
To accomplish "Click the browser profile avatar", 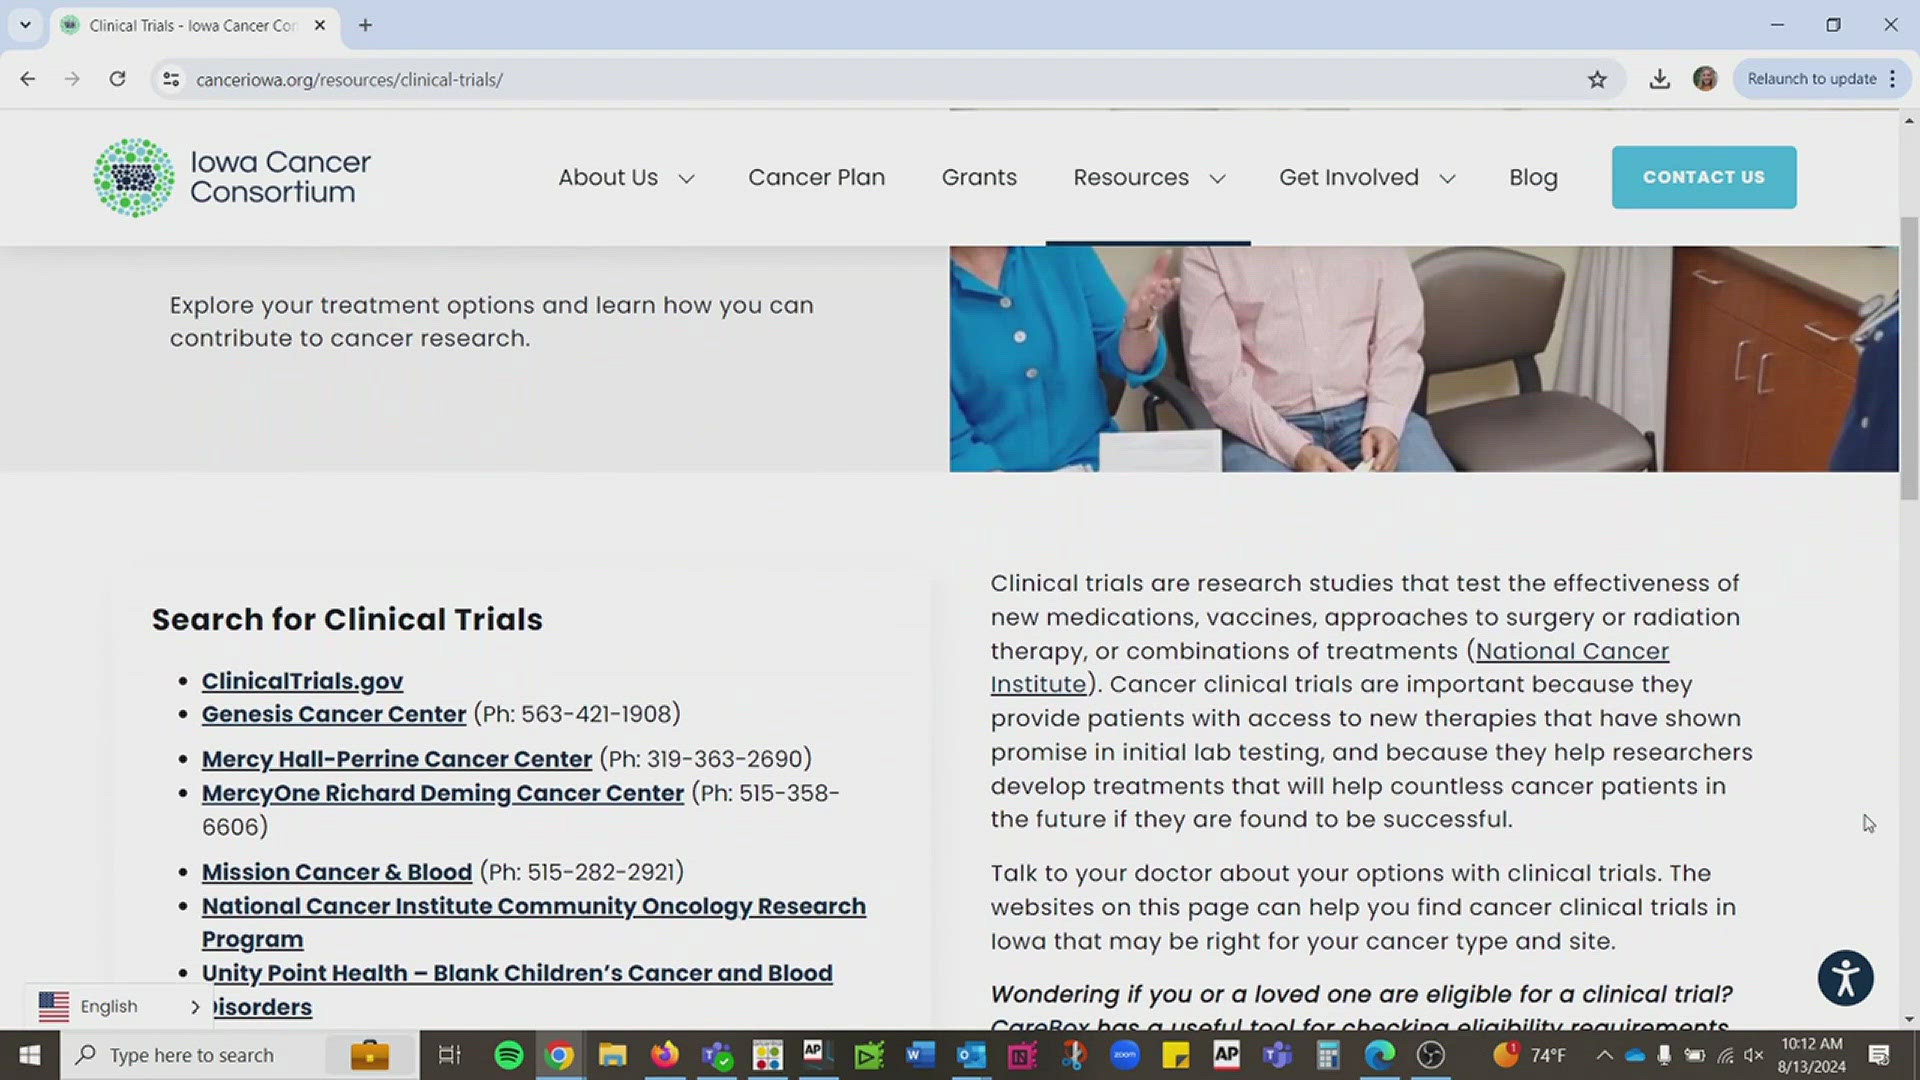I will coord(1704,79).
